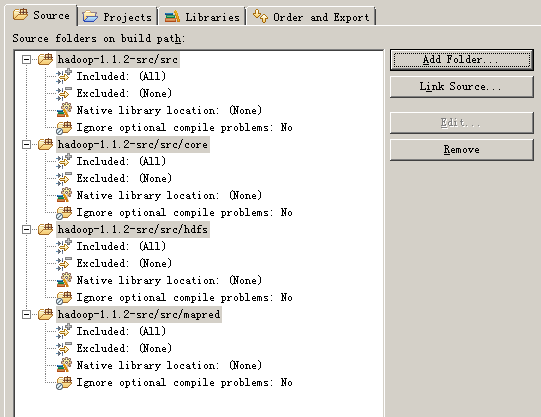The width and height of the screenshot is (541, 417).
Task: Click Included filter icon under src/mapred
Action: pos(64,331)
